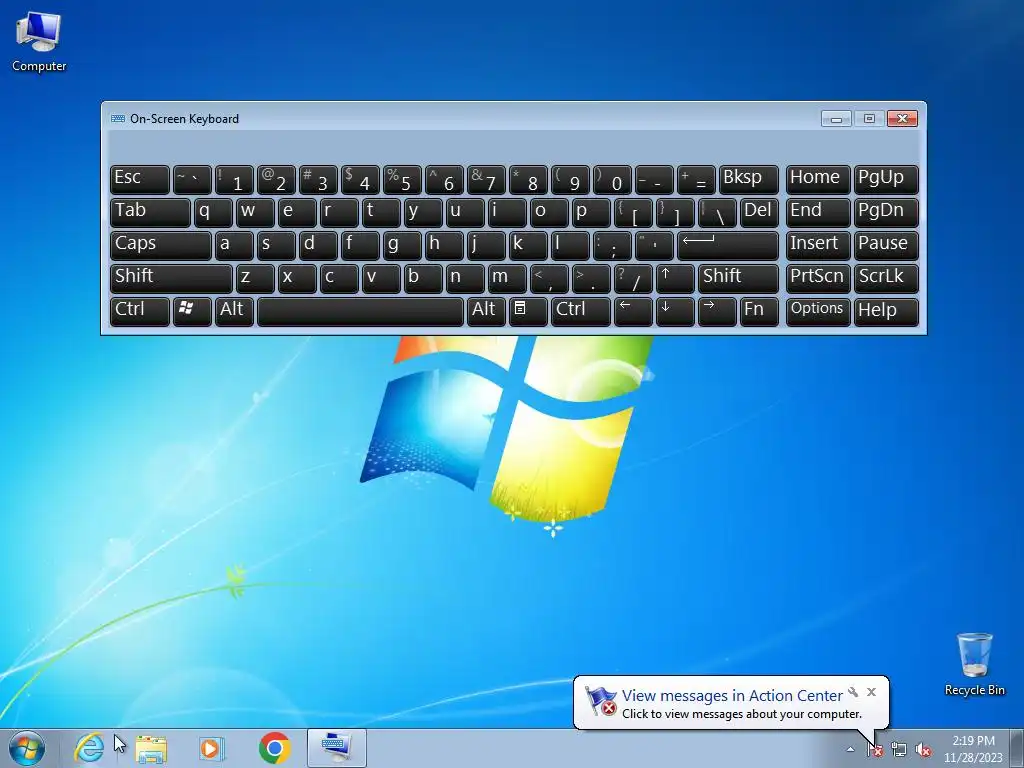Toggle the right Ctrl key
This screenshot has height=768, width=1024.
581,311
